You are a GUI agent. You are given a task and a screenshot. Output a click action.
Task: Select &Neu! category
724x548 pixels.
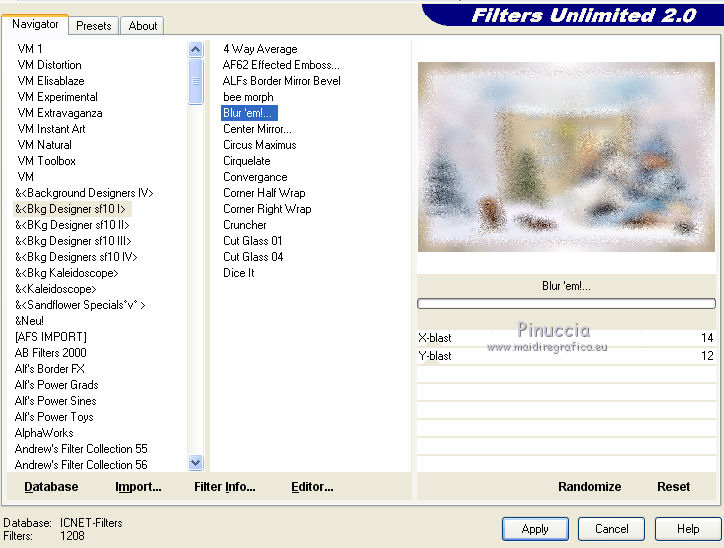click(x=29, y=321)
